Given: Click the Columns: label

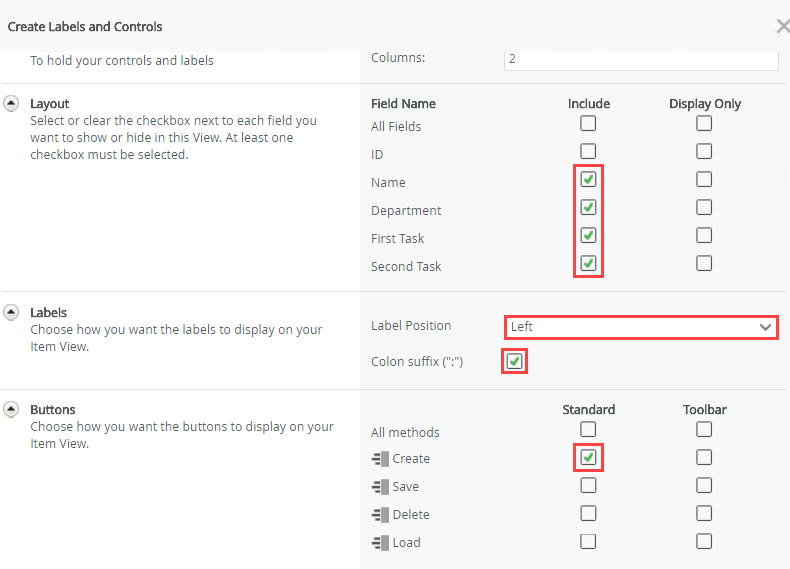Looking at the screenshot, I should pos(398,58).
